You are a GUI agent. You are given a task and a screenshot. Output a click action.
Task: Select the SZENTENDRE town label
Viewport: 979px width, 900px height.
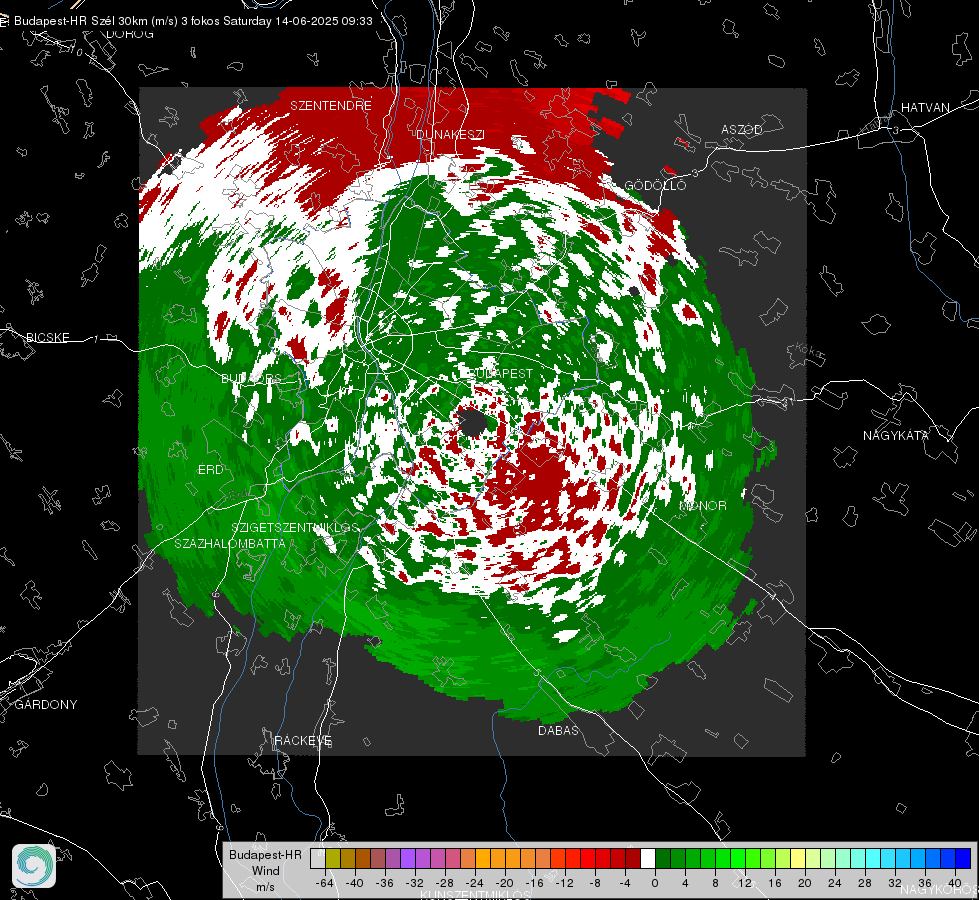tap(331, 106)
